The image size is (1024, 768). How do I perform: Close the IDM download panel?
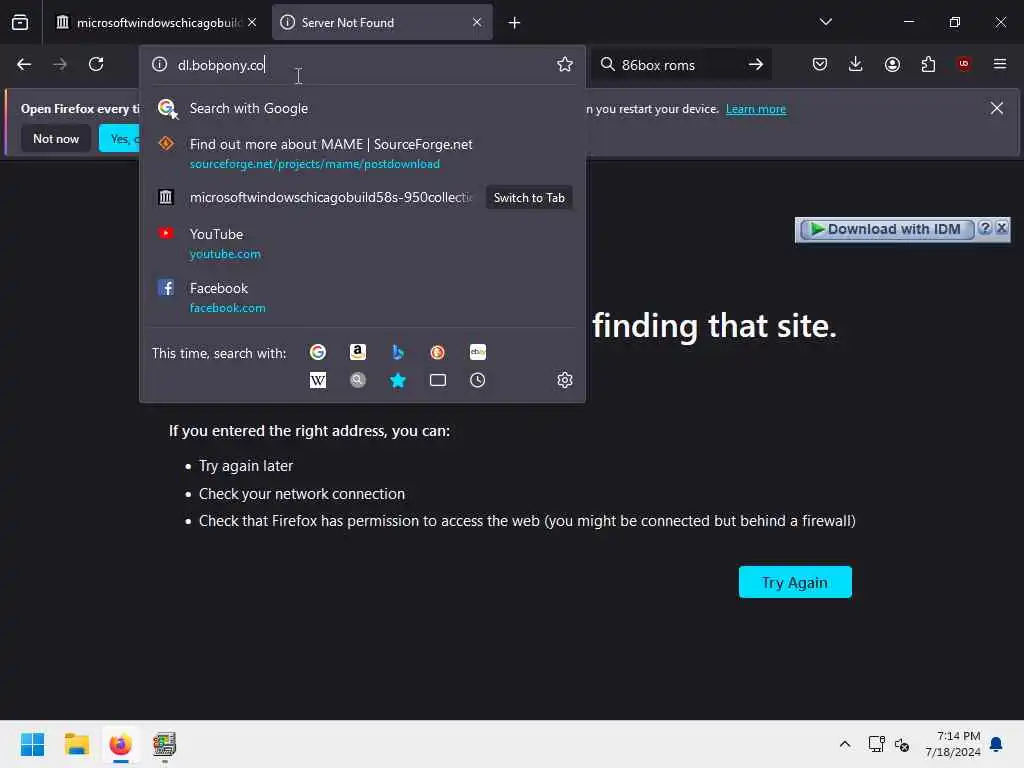[x=1001, y=228]
